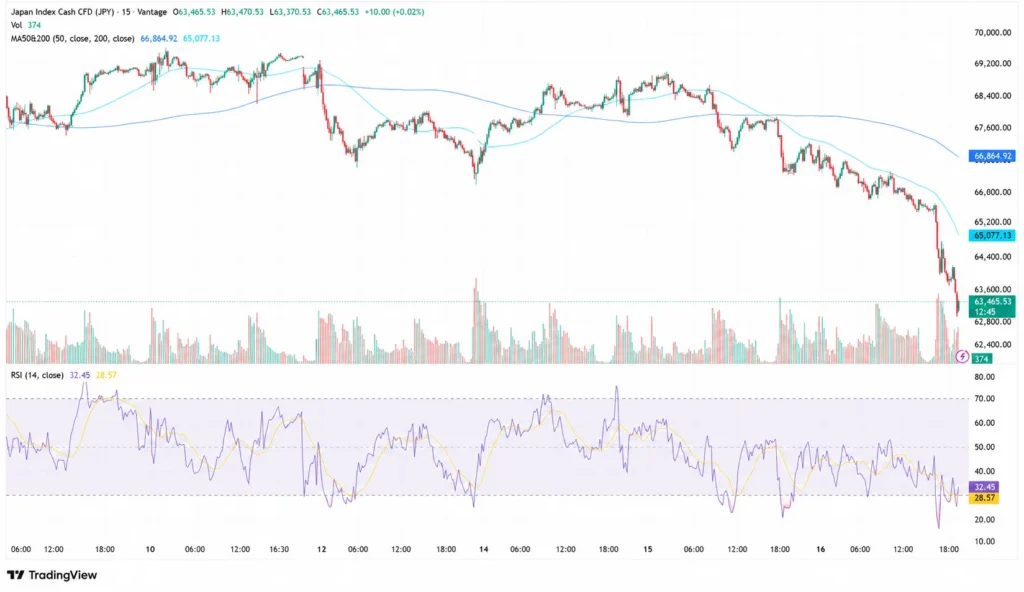The height and width of the screenshot is (592, 1024).
Task: Click the date 15 on the time axis
Action: coord(647,550)
